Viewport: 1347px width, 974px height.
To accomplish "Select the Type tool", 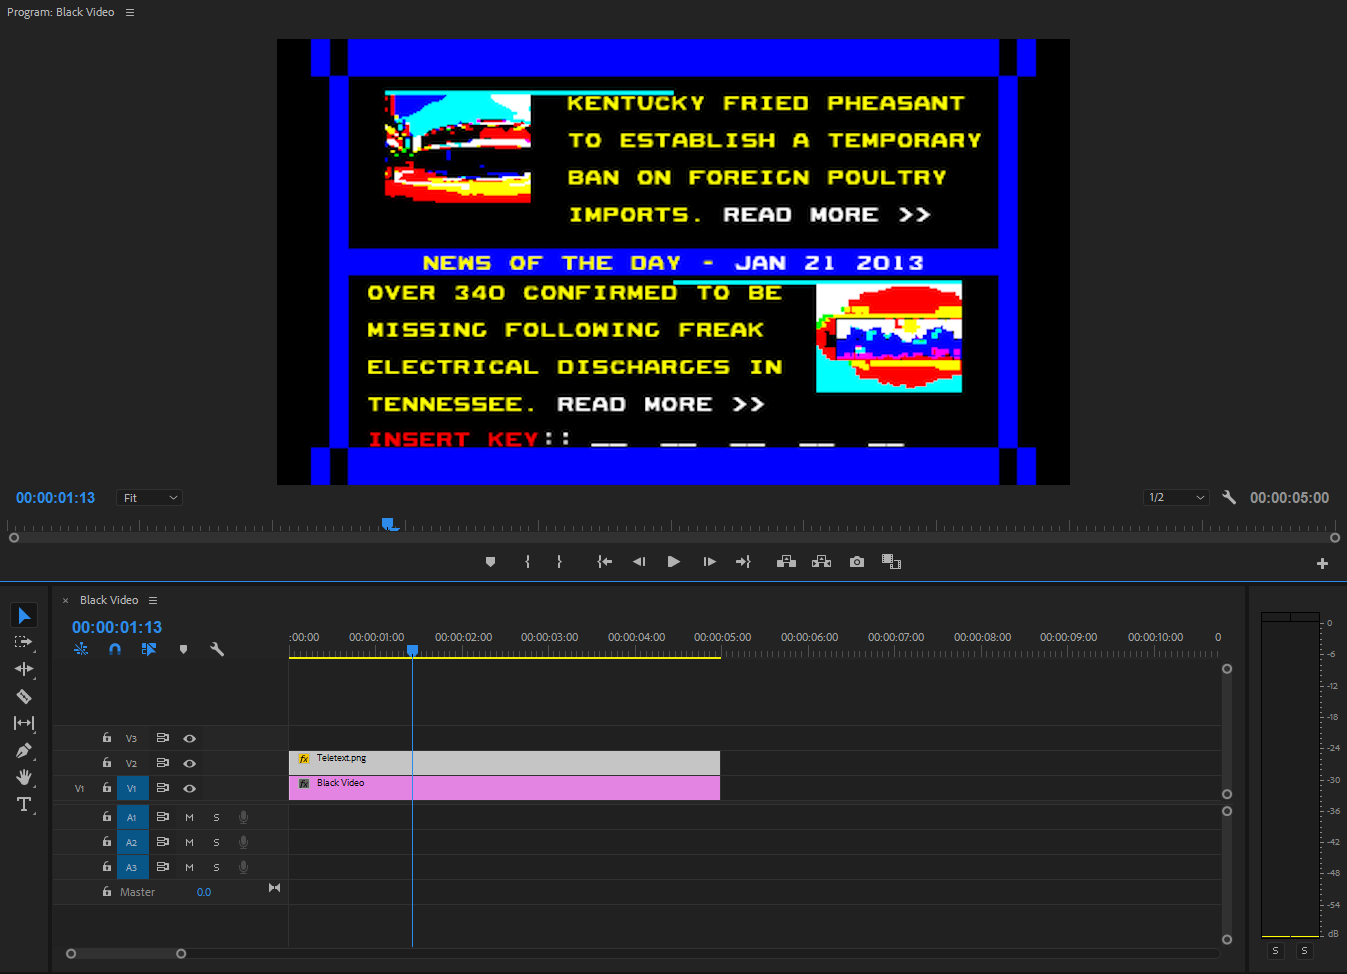I will pyautogui.click(x=24, y=804).
